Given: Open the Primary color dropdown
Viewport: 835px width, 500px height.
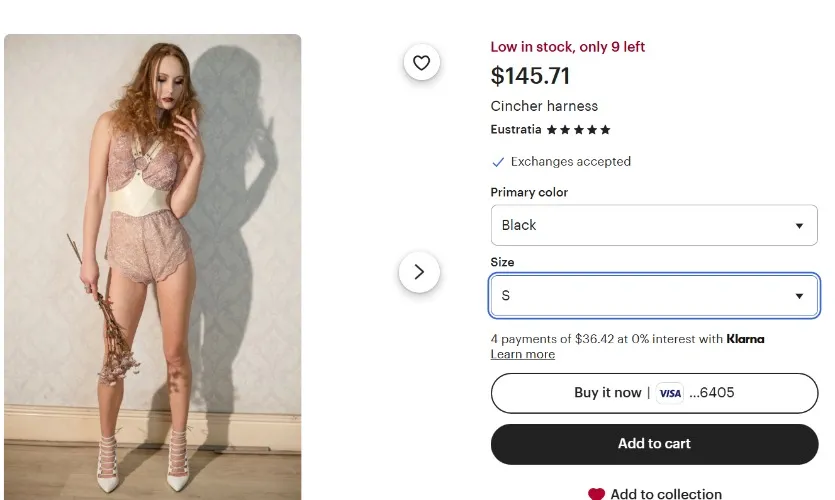Looking at the screenshot, I should pyautogui.click(x=653, y=225).
